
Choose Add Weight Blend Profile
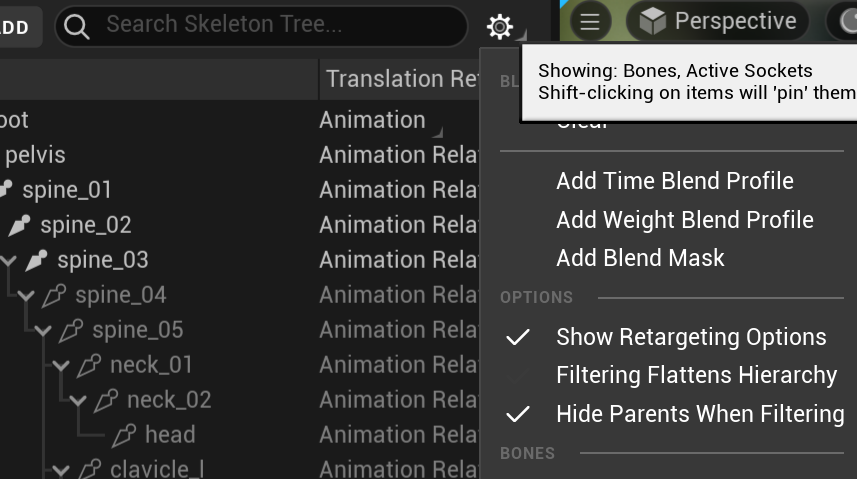click(685, 220)
